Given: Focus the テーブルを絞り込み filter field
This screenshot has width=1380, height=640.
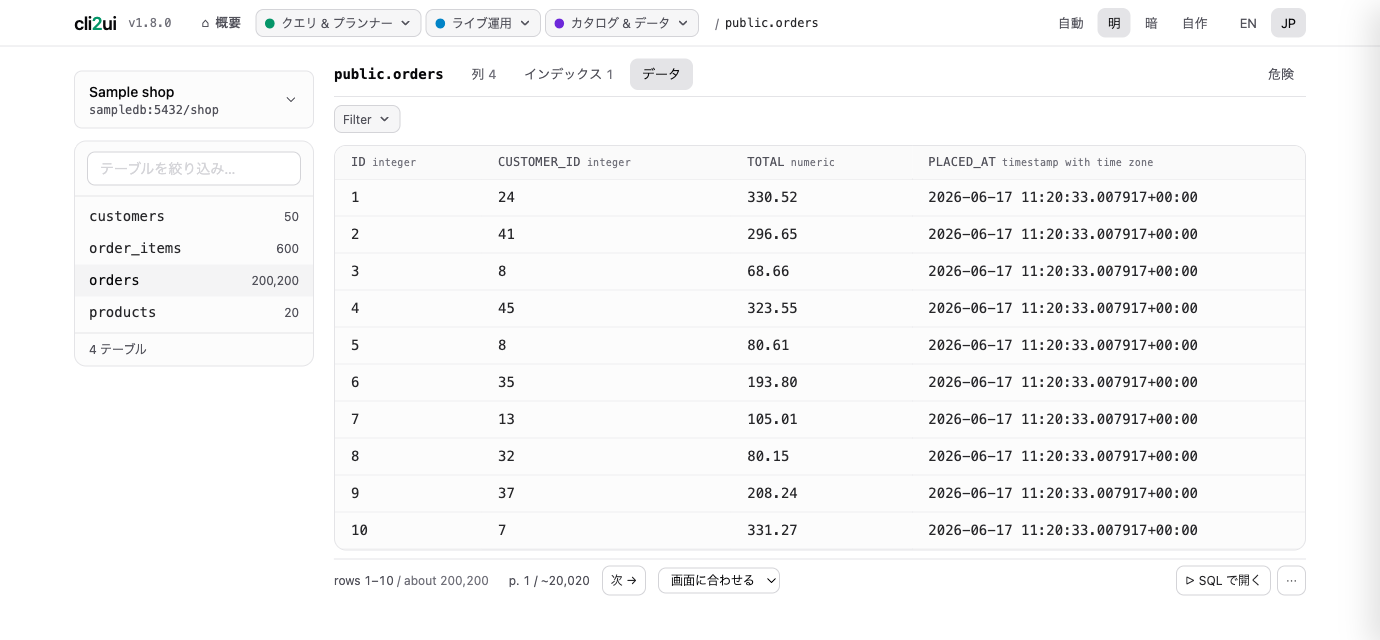Looking at the screenshot, I should (x=194, y=168).
